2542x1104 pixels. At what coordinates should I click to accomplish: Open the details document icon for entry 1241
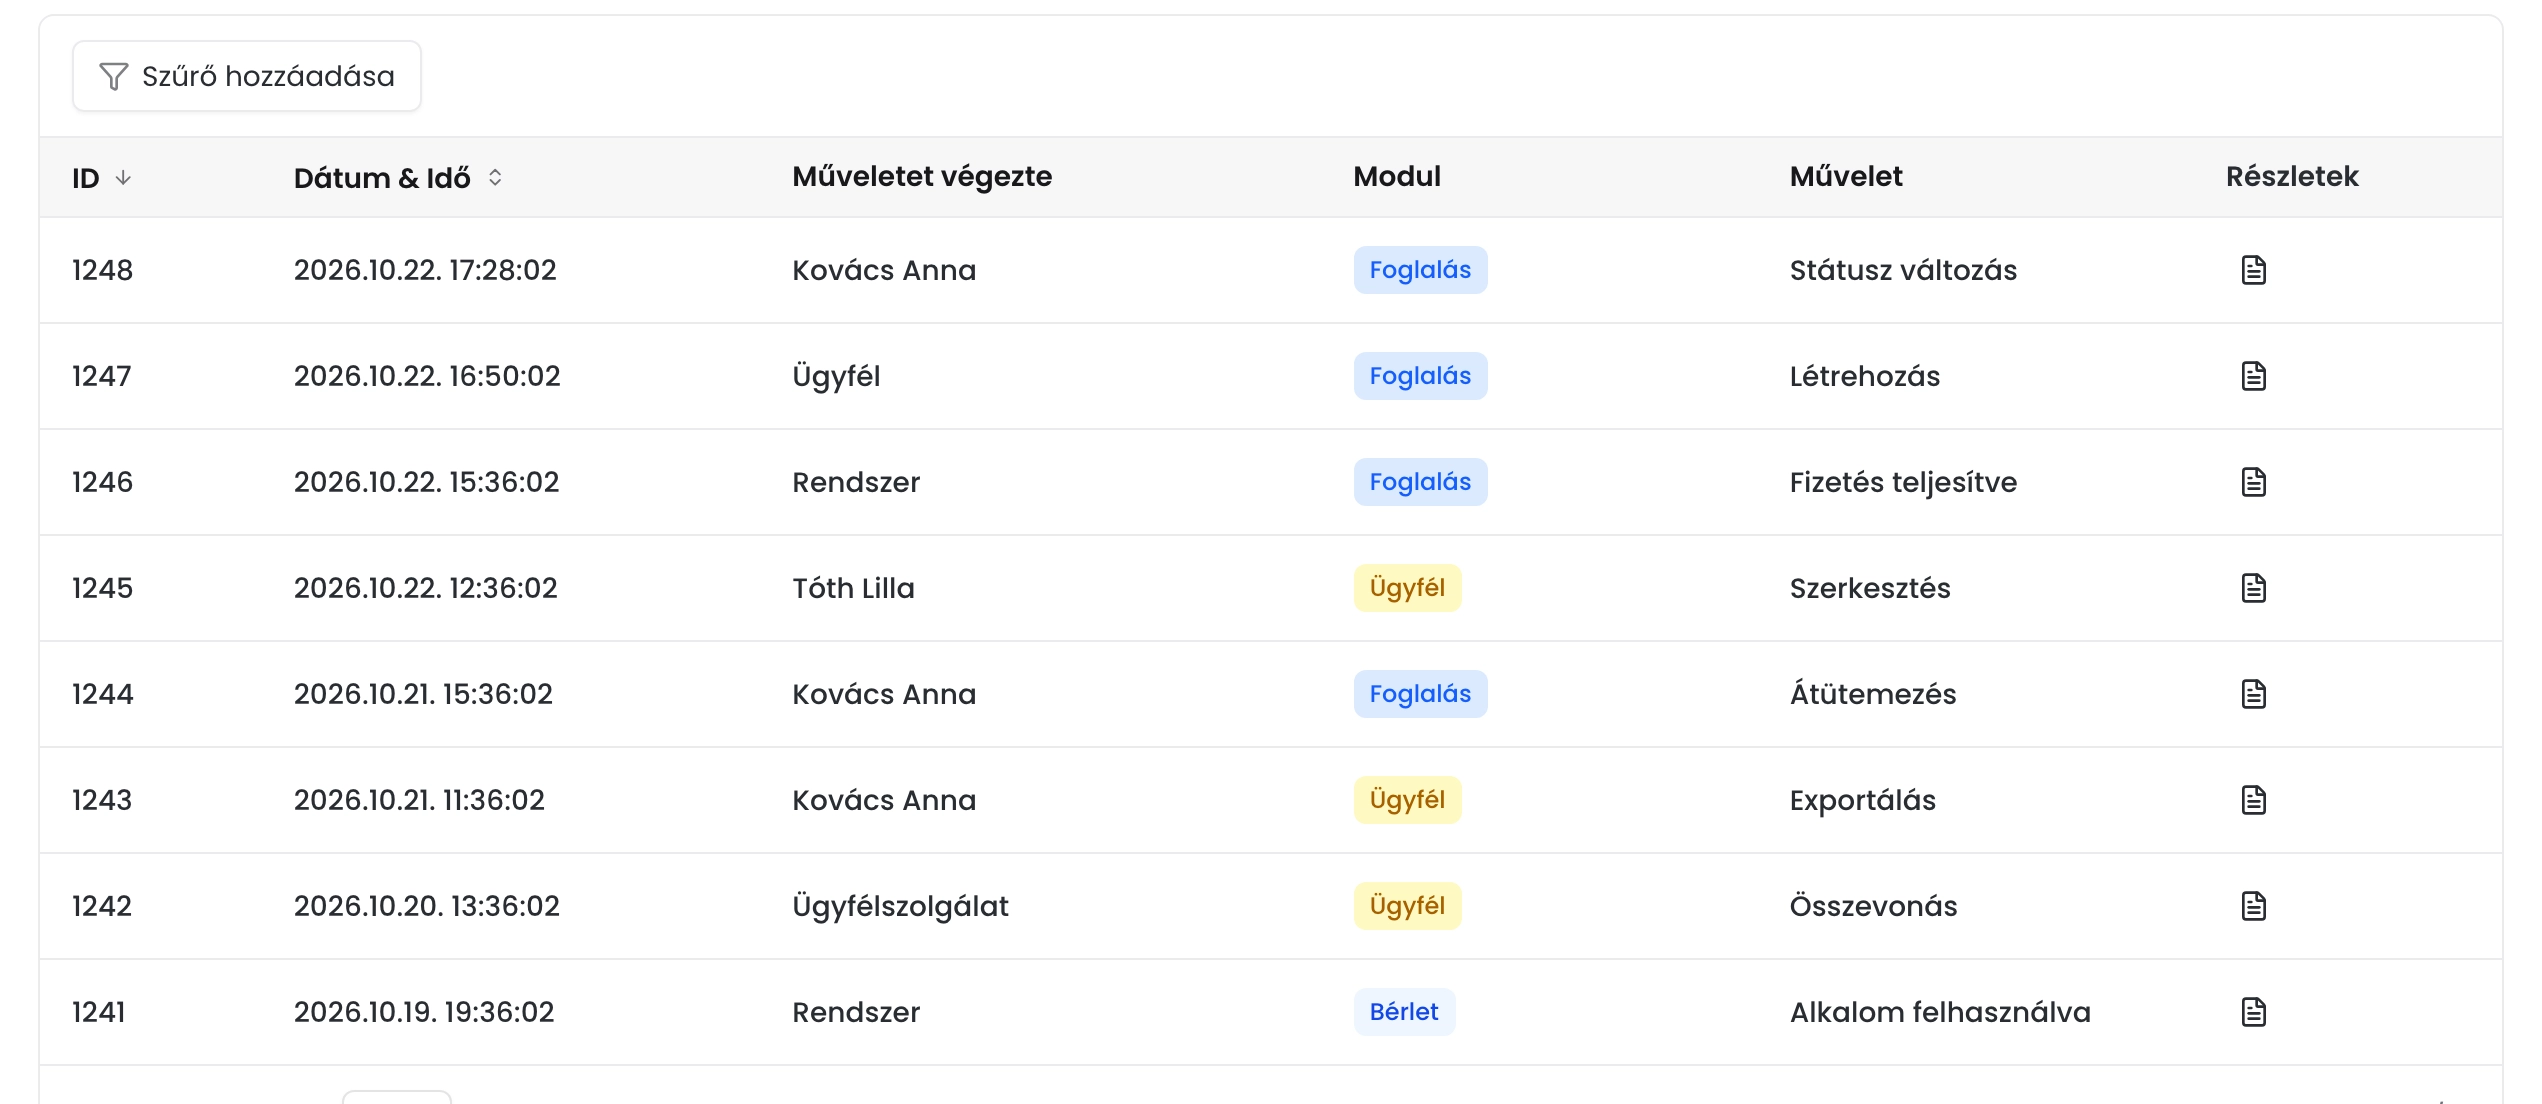tap(2253, 1012)
